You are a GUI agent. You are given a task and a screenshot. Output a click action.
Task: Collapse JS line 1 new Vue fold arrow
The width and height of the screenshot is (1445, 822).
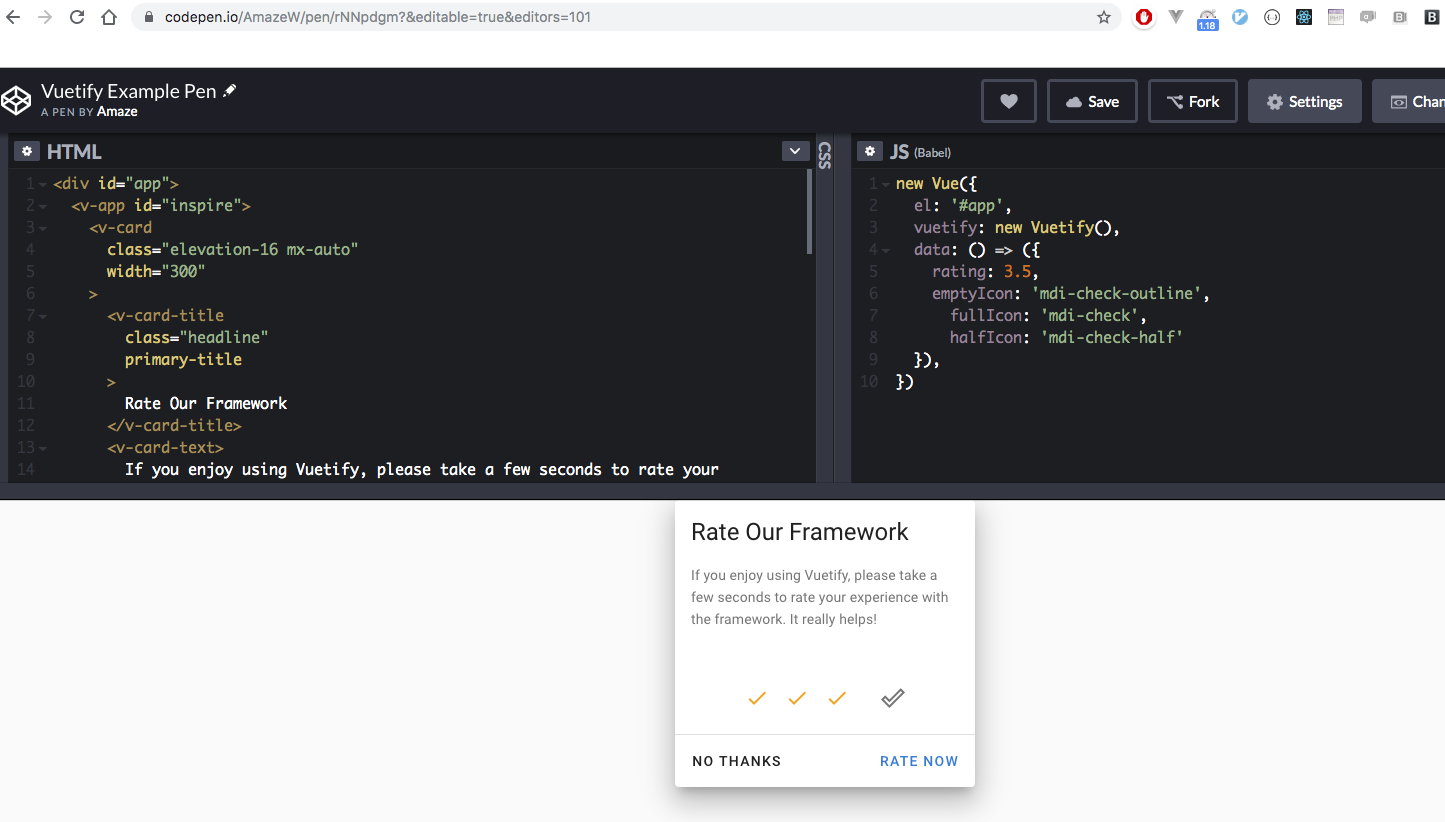pos(886,184)
